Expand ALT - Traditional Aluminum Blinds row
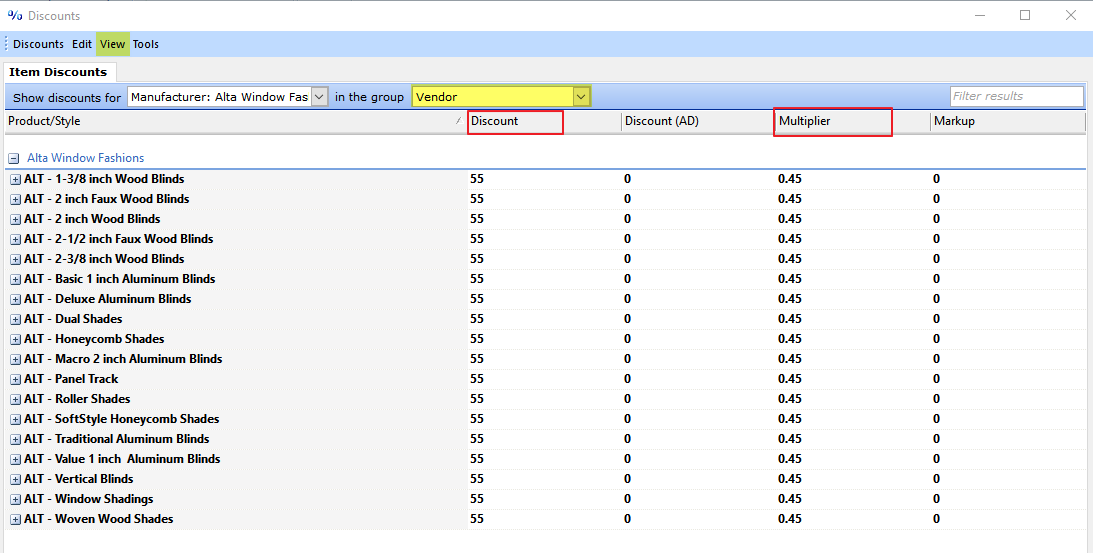The height and width of the screenshot is (553, 1093). click(15, 440)
